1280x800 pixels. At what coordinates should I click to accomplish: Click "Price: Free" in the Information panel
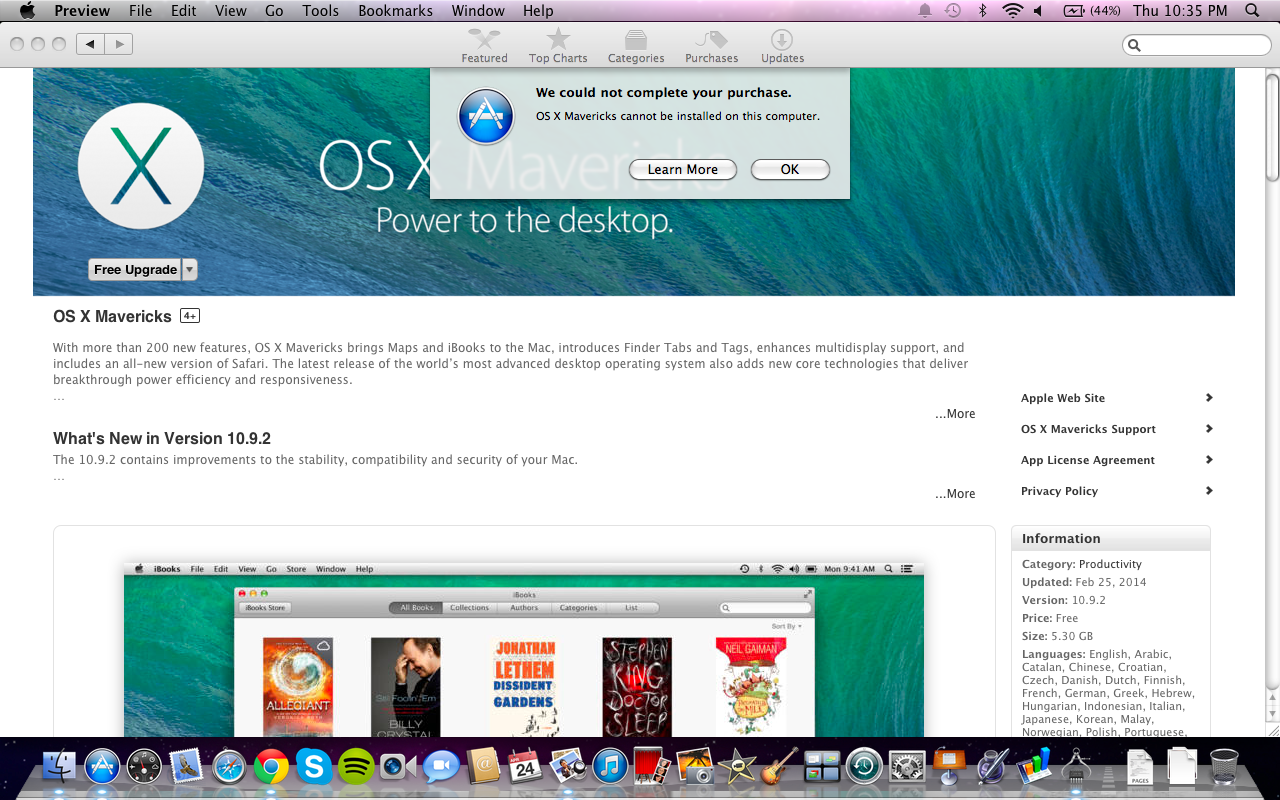[x=1050, y=618]
